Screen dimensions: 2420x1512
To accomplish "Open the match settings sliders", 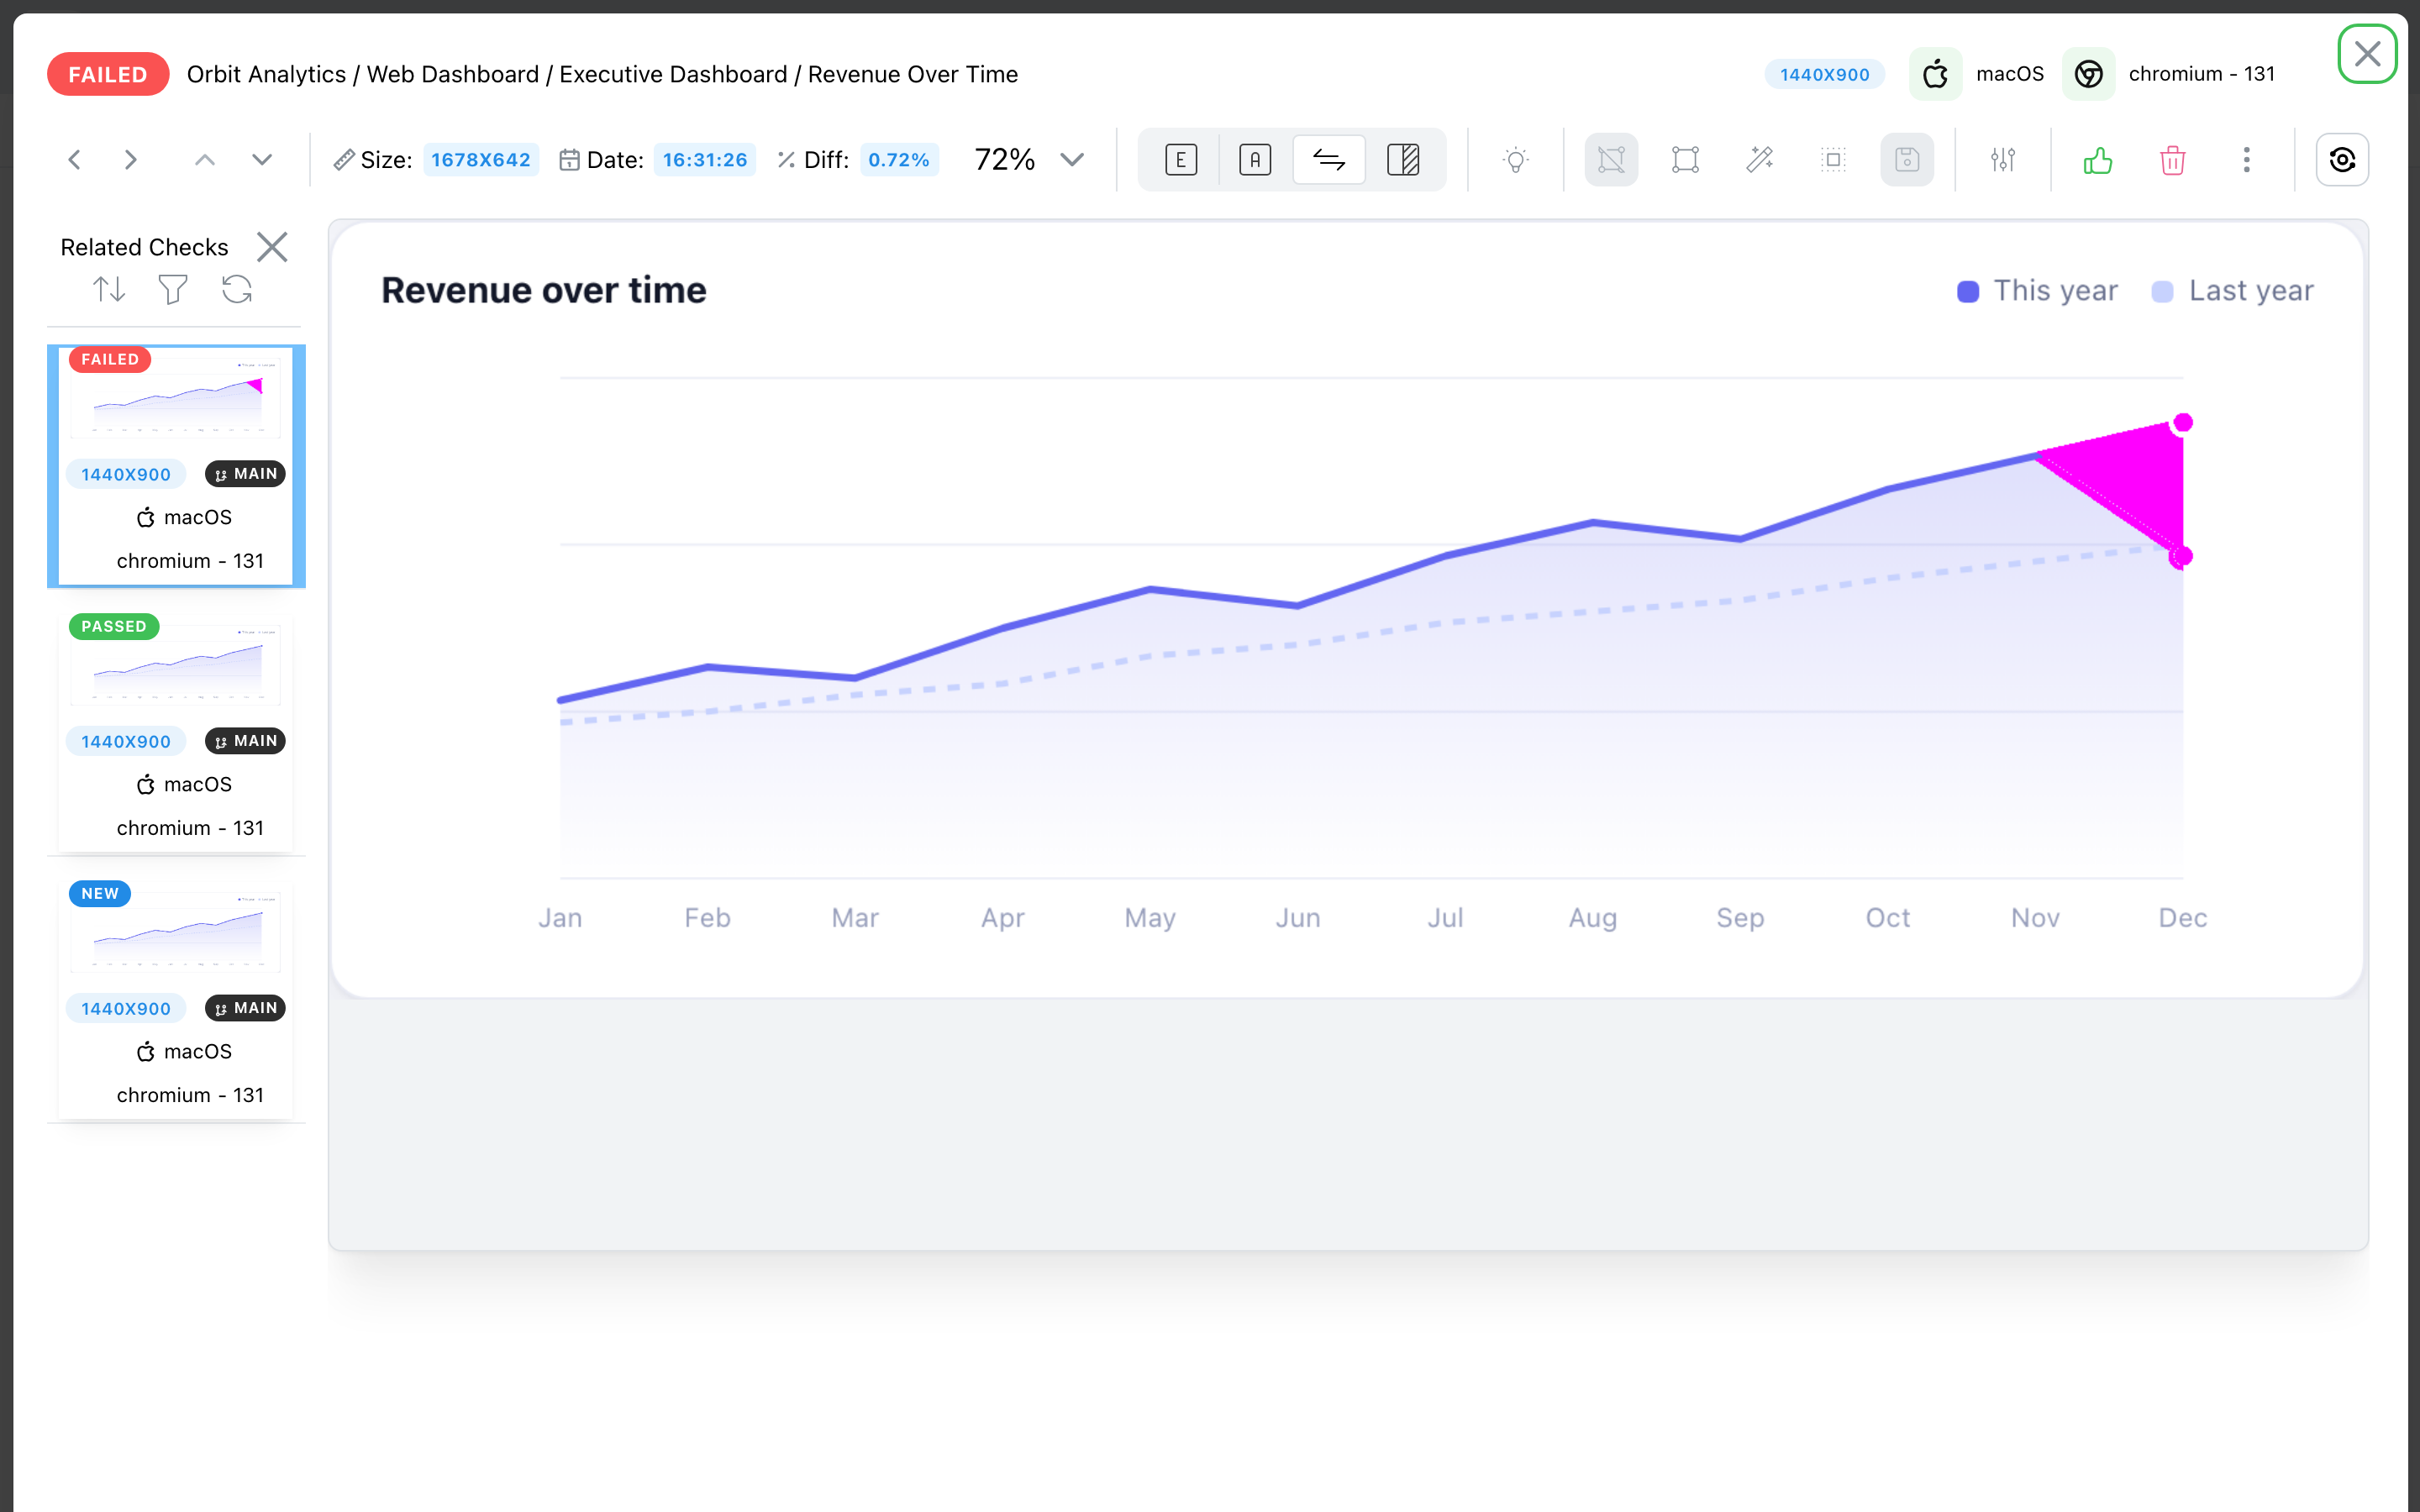I will 2002,160.
